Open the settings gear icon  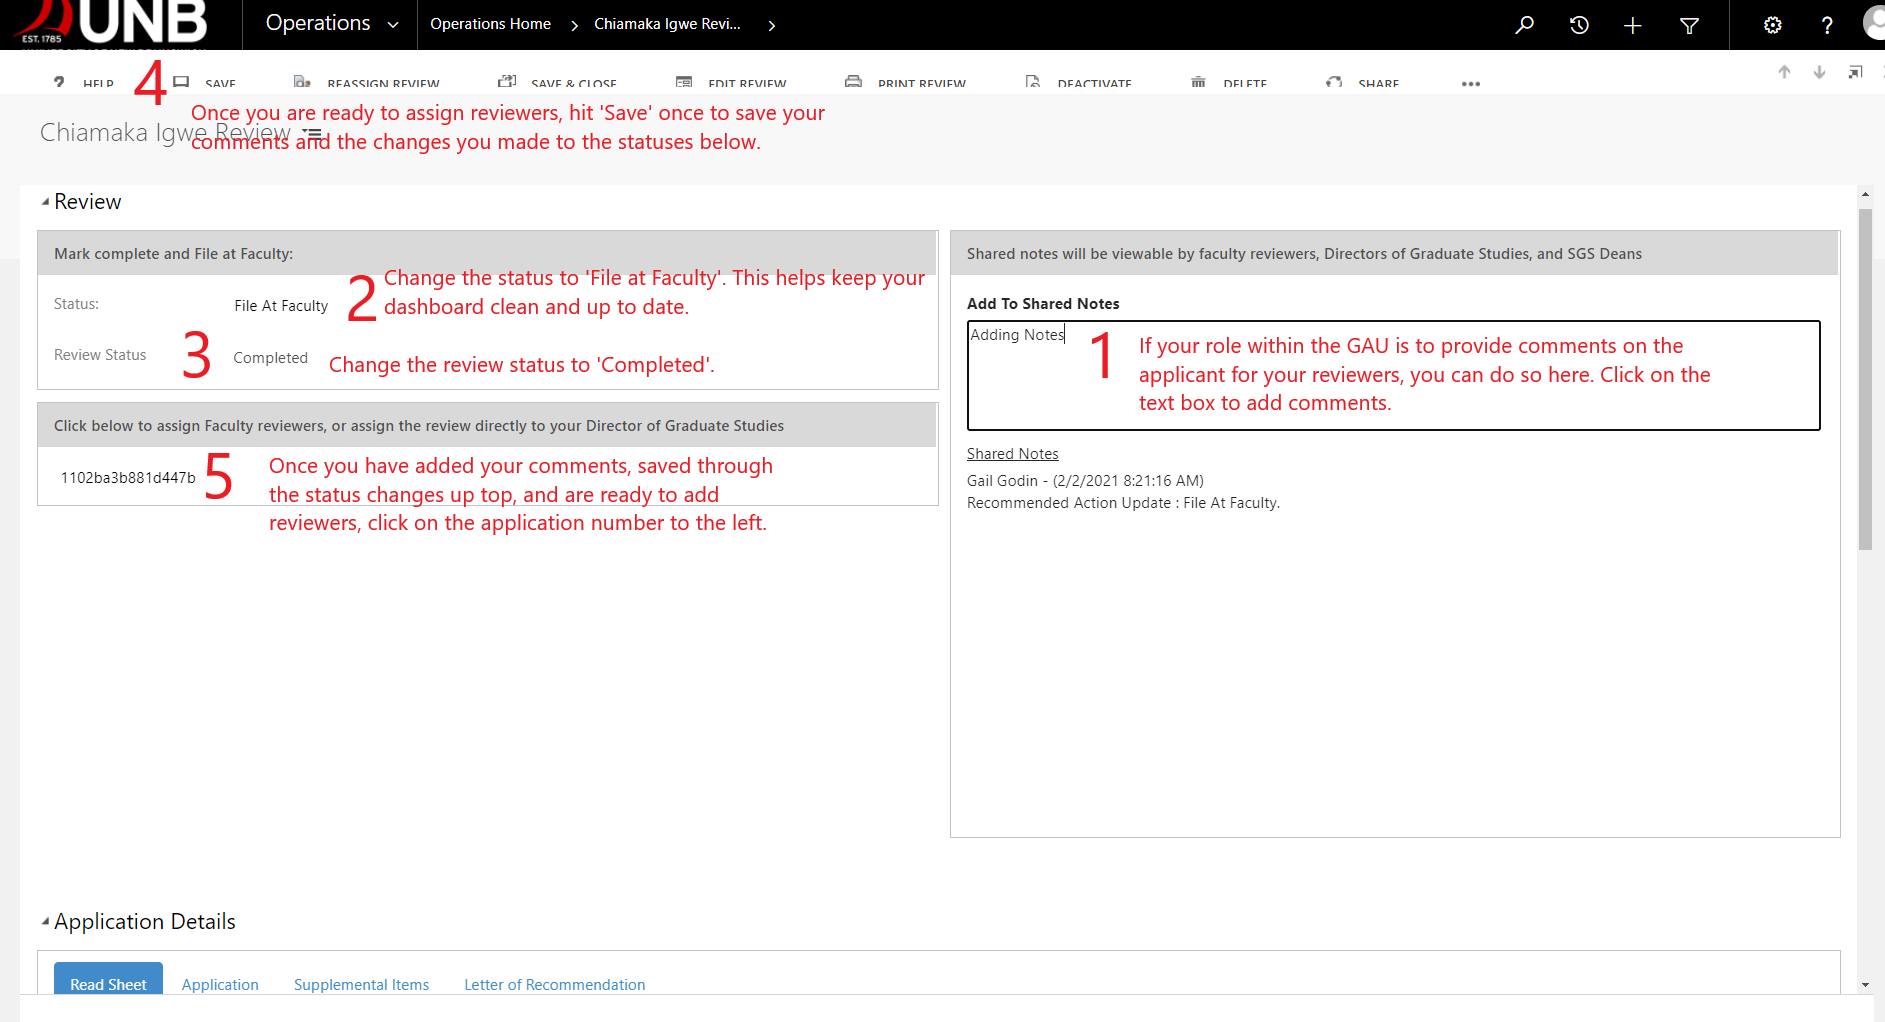coord(1772,25)
